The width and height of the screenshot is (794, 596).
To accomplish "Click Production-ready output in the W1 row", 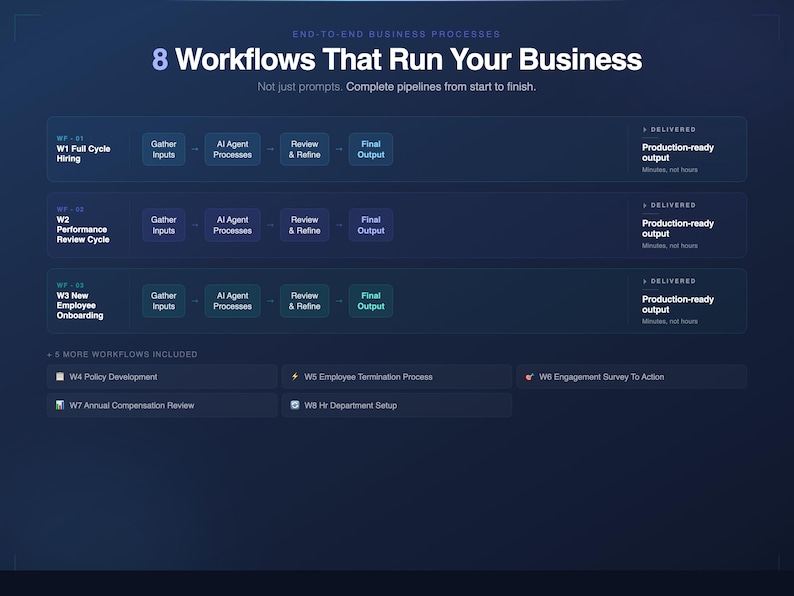I will [x=678, y=152].
